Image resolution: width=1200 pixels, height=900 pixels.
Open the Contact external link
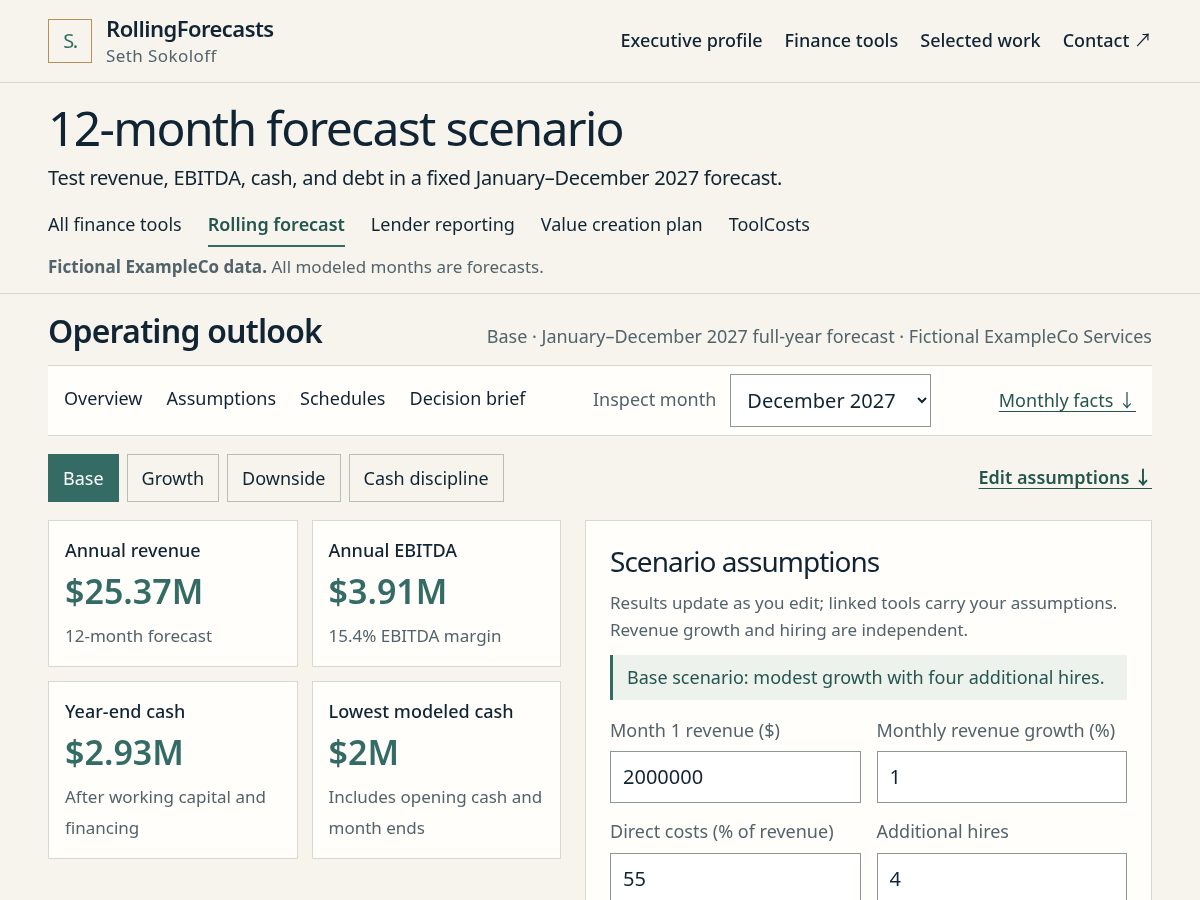(x=1107, y=41)
